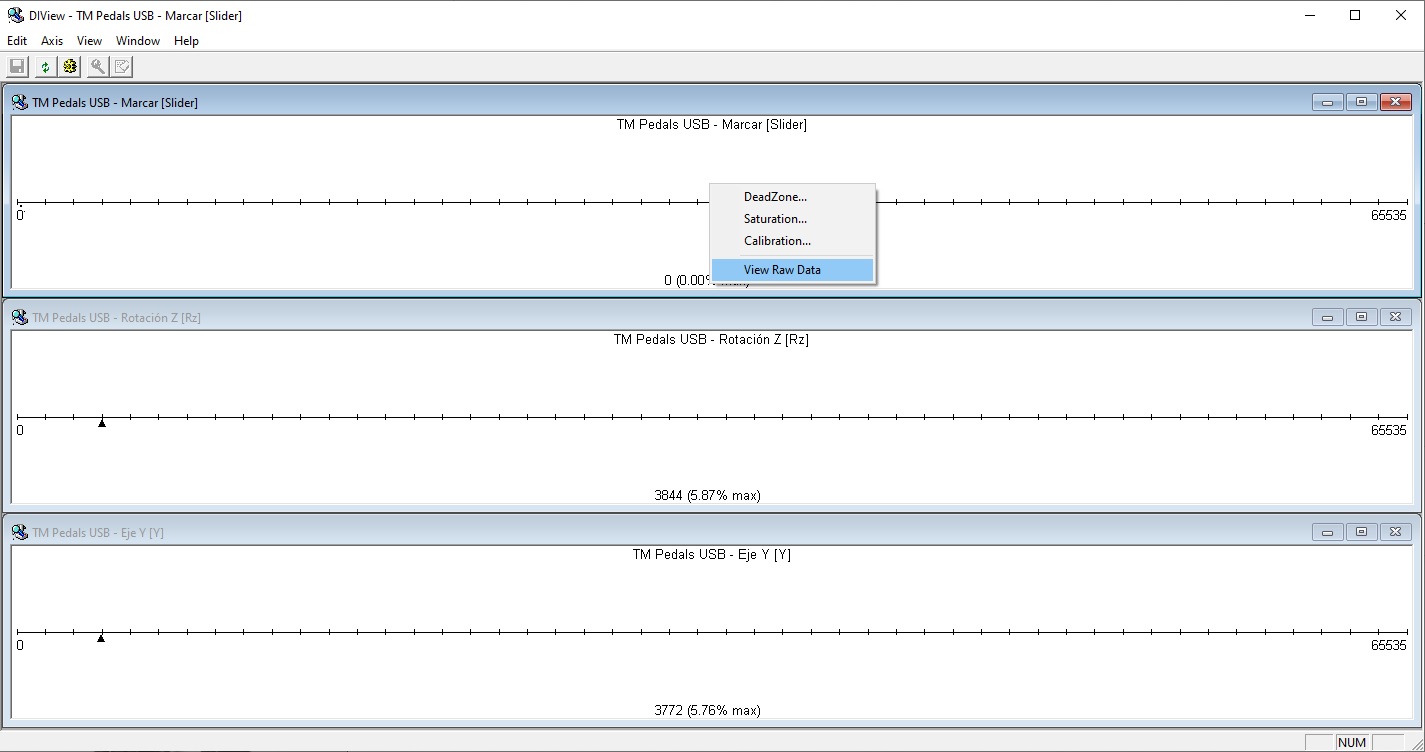Close the Eje Y [Y] child window
The height and width of the screenshot is (752, 1425).
(x=1395, y=532)
